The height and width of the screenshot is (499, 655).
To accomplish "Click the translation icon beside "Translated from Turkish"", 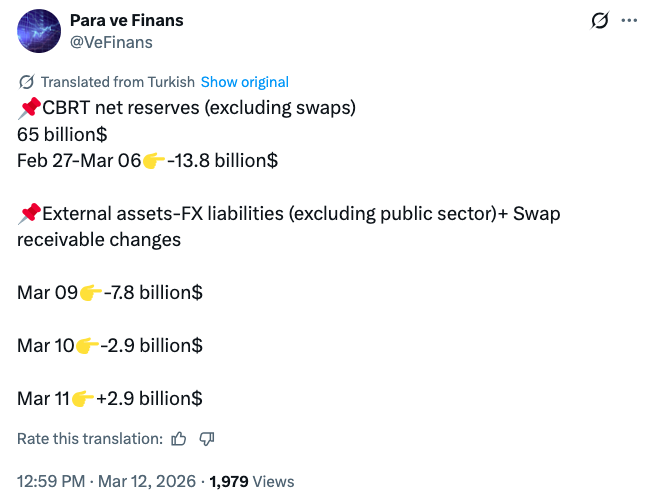I will [x=26, y=82].
